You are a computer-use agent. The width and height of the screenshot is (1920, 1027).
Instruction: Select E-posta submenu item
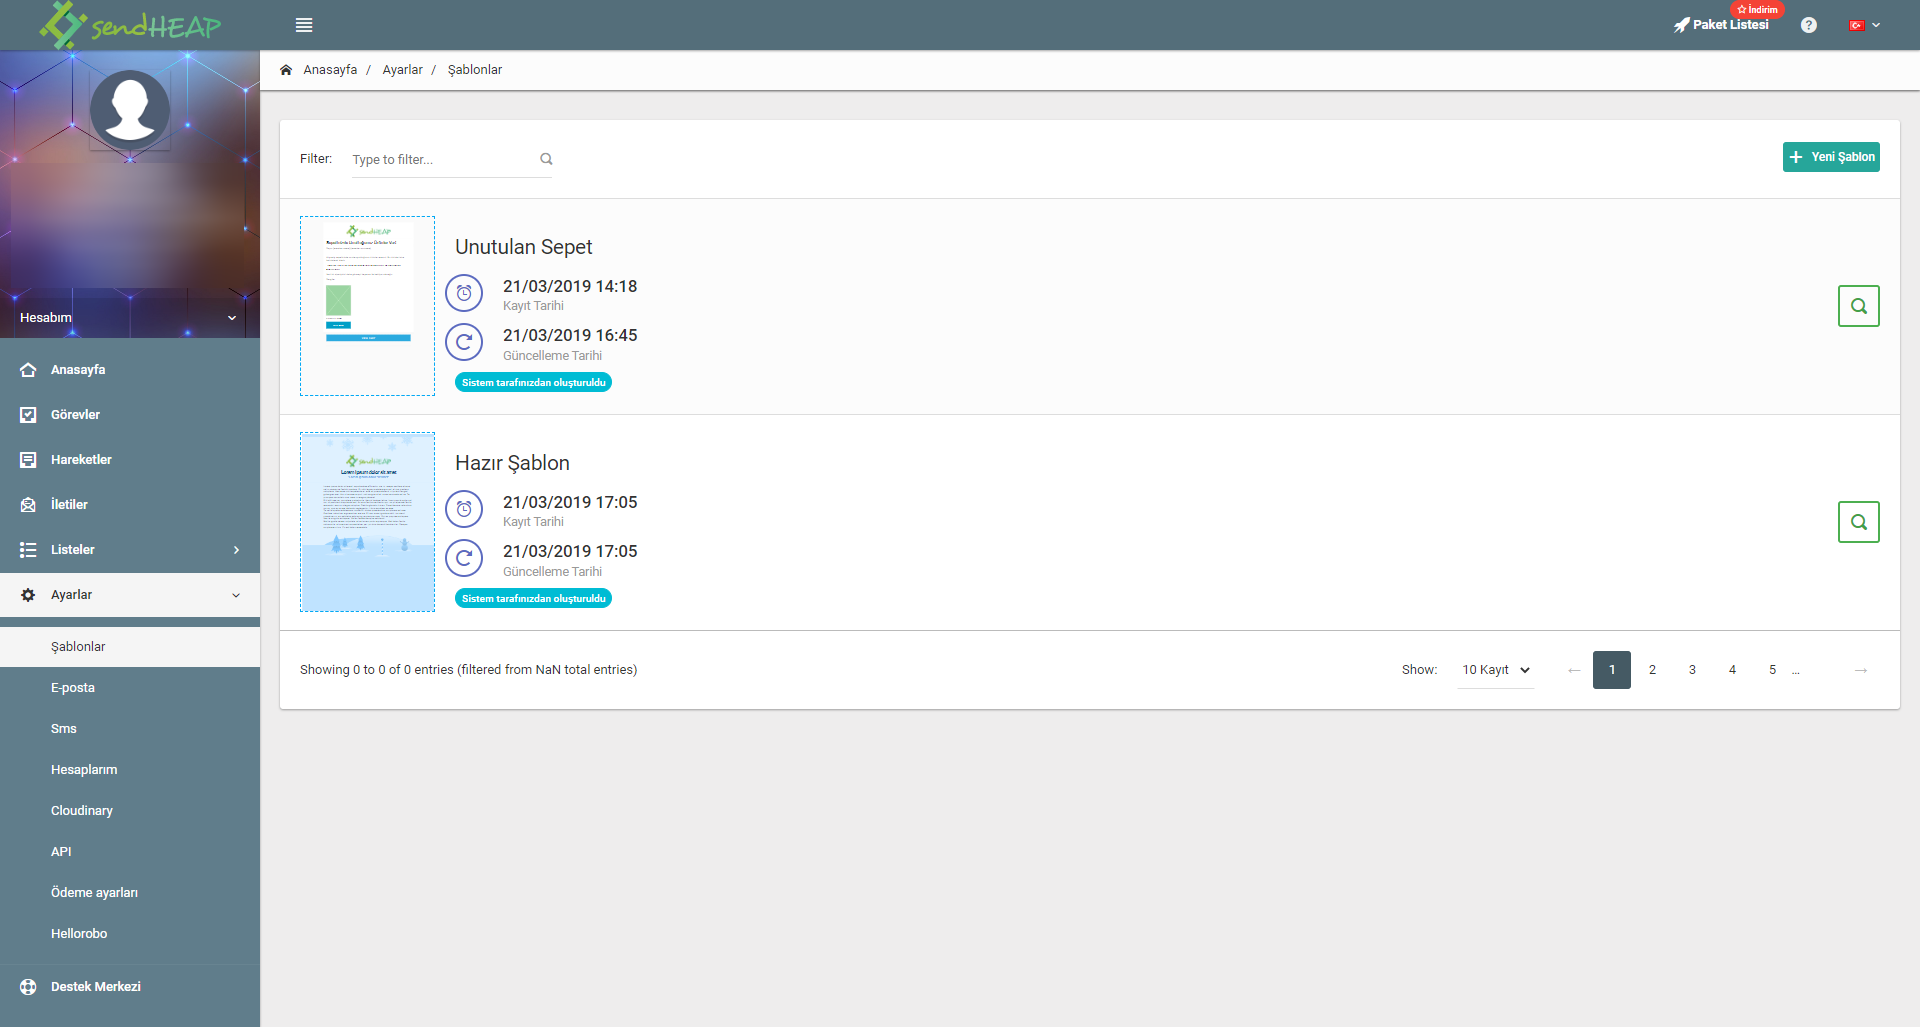point(130,688)
